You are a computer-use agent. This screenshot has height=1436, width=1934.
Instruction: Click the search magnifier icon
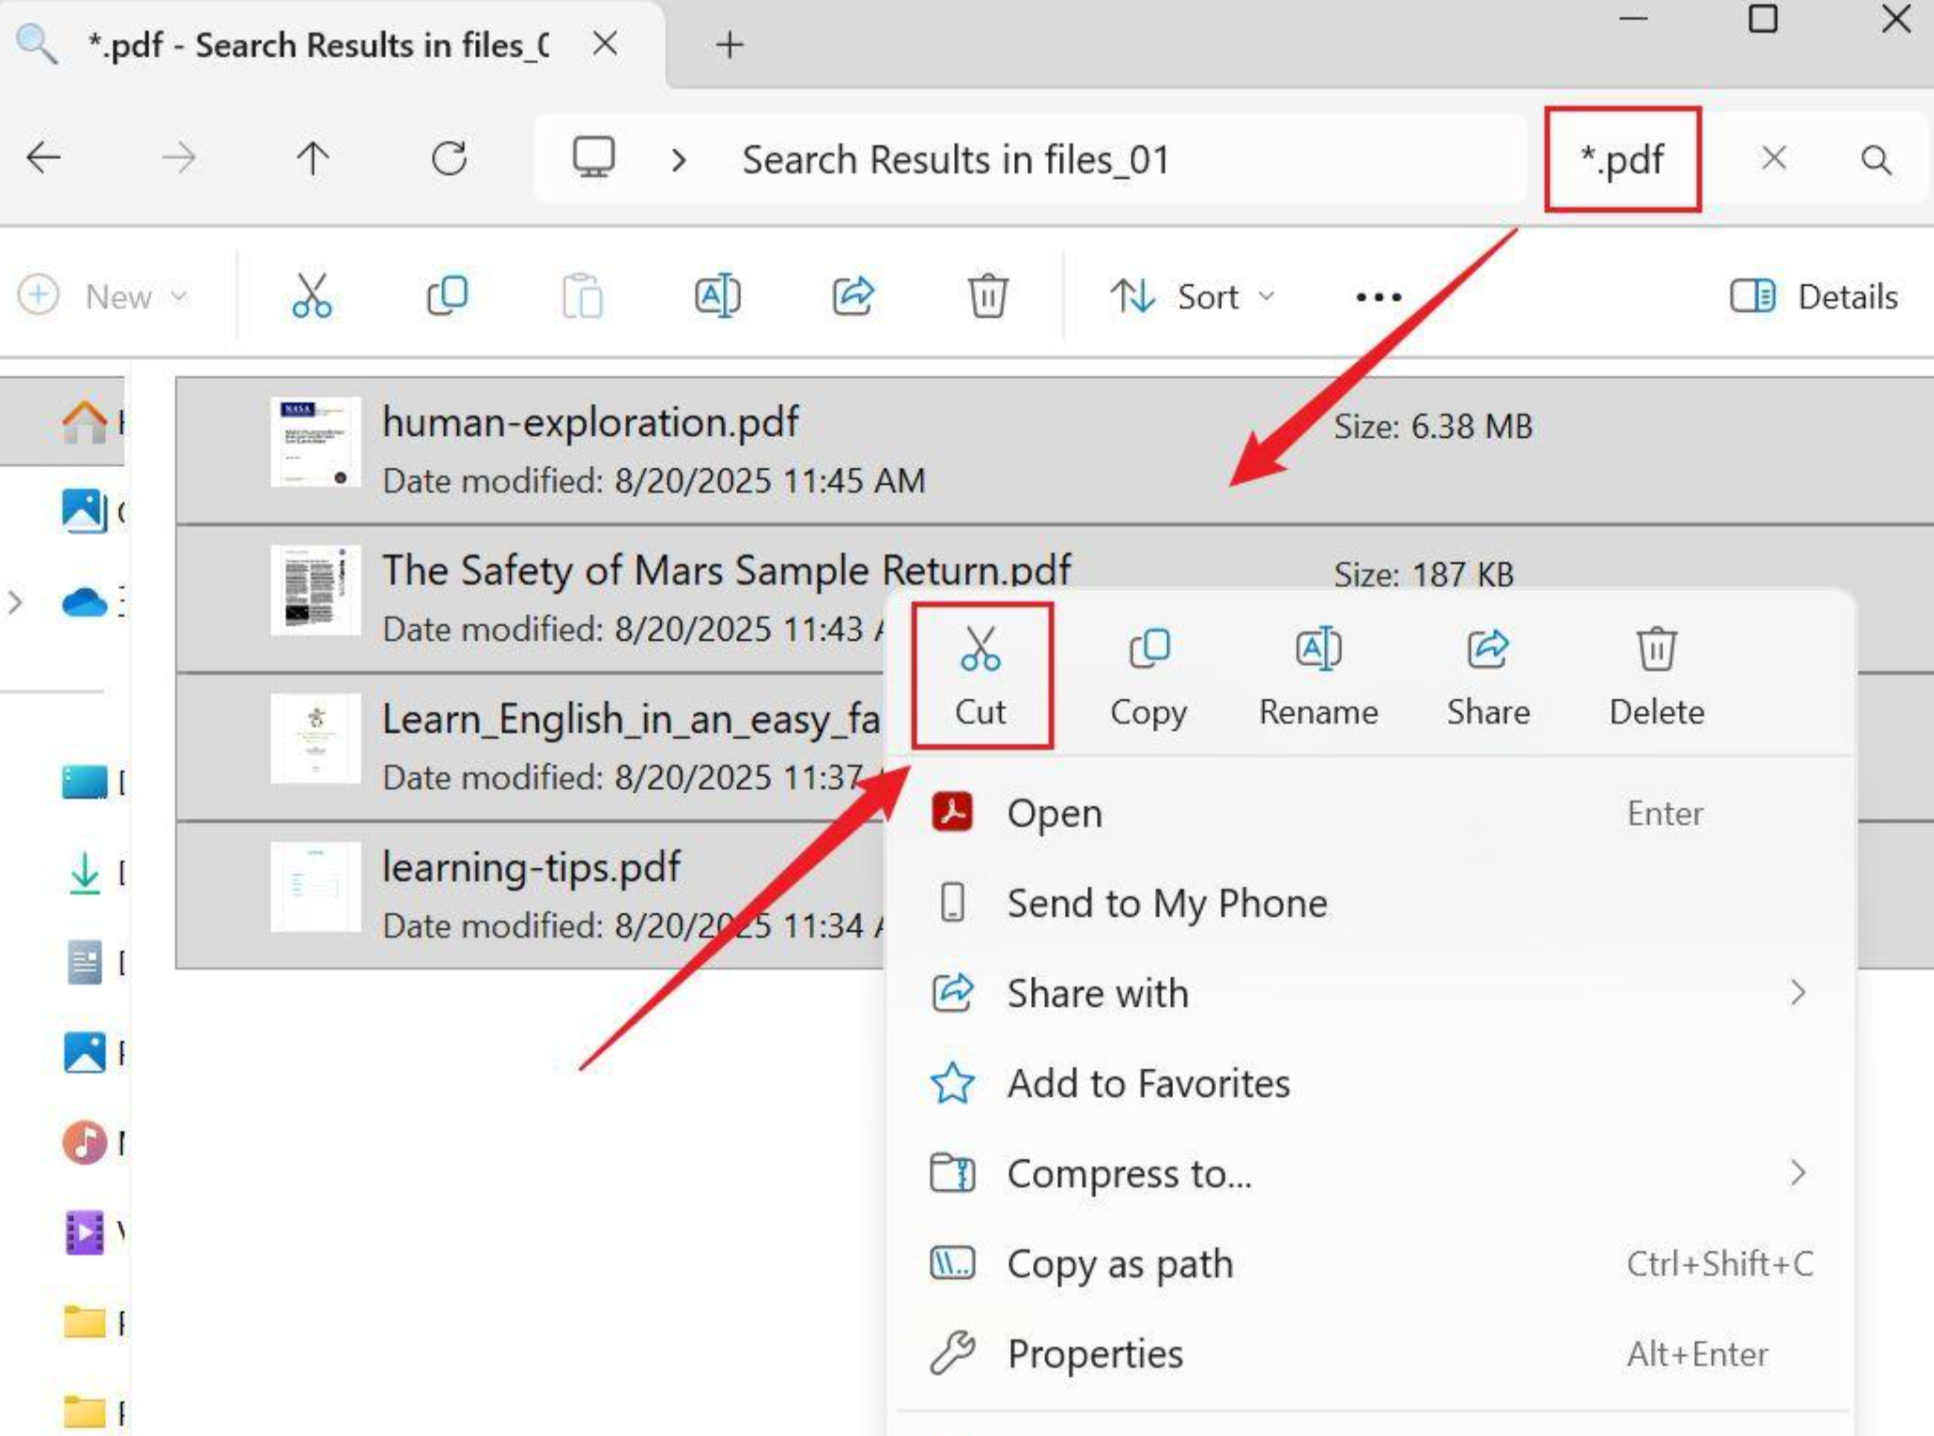coord(1875,160)
